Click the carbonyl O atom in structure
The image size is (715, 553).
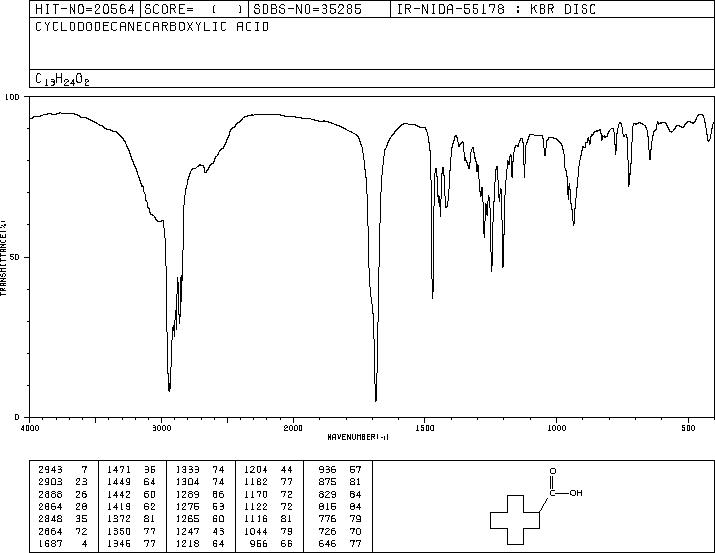tap(553, 471)
